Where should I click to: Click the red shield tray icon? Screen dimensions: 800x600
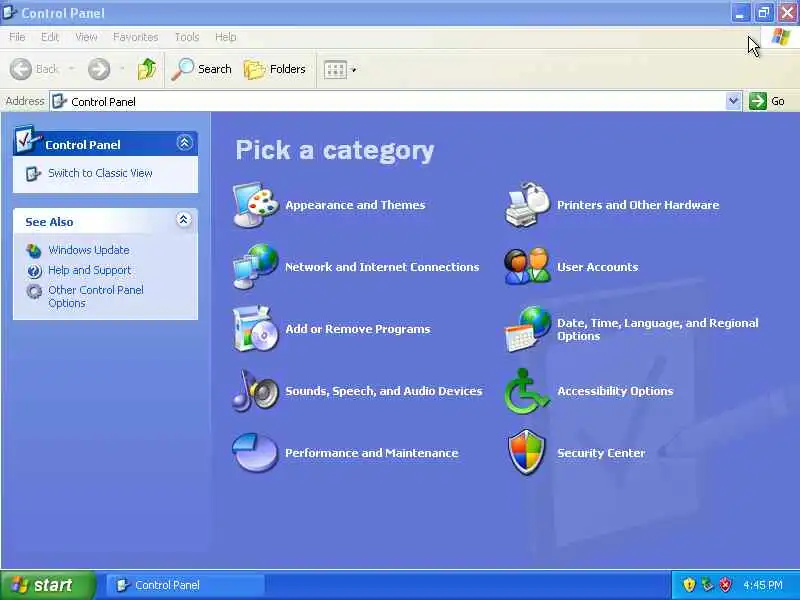tap(726, 585)
